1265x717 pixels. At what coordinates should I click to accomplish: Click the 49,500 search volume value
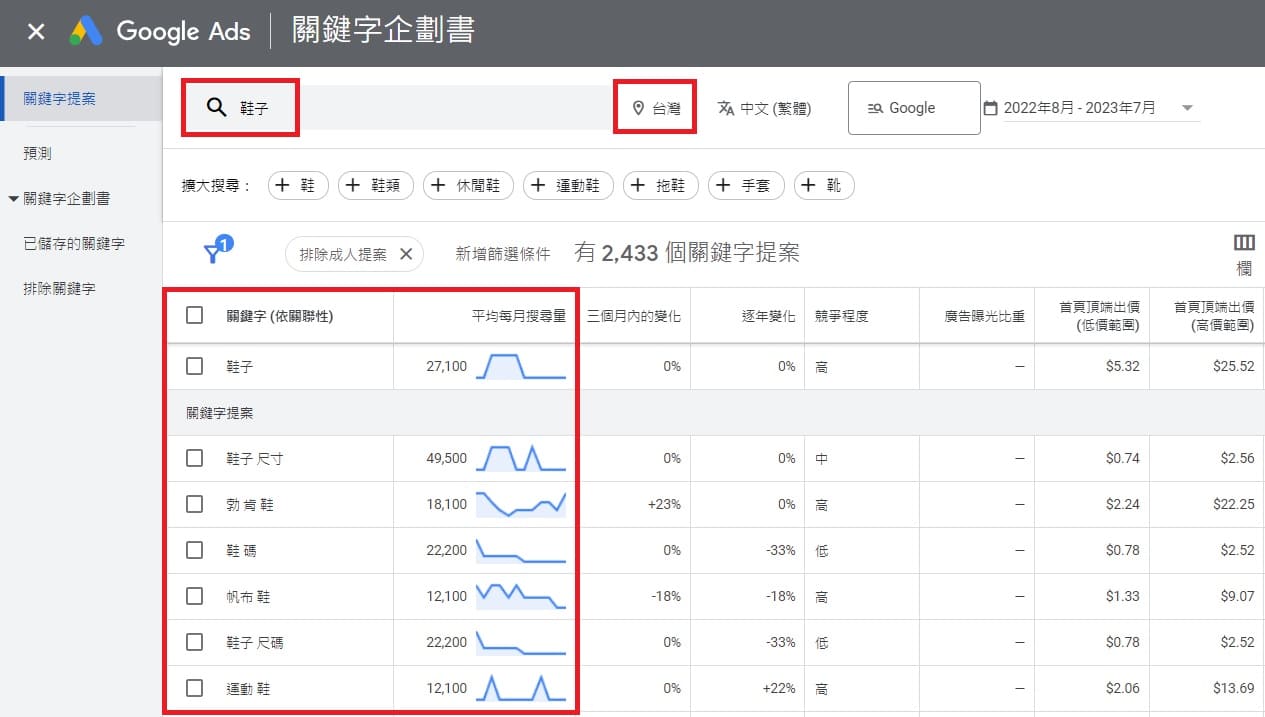[x=446, y=458]
